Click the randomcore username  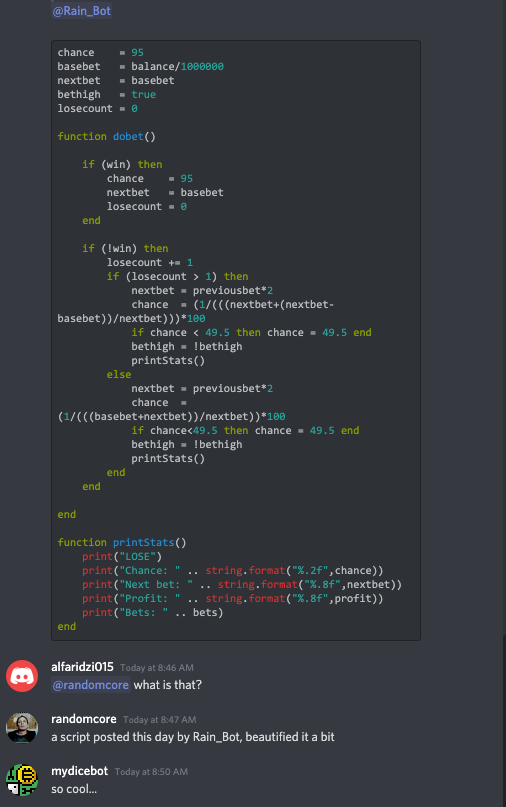(x=84, y=719)
